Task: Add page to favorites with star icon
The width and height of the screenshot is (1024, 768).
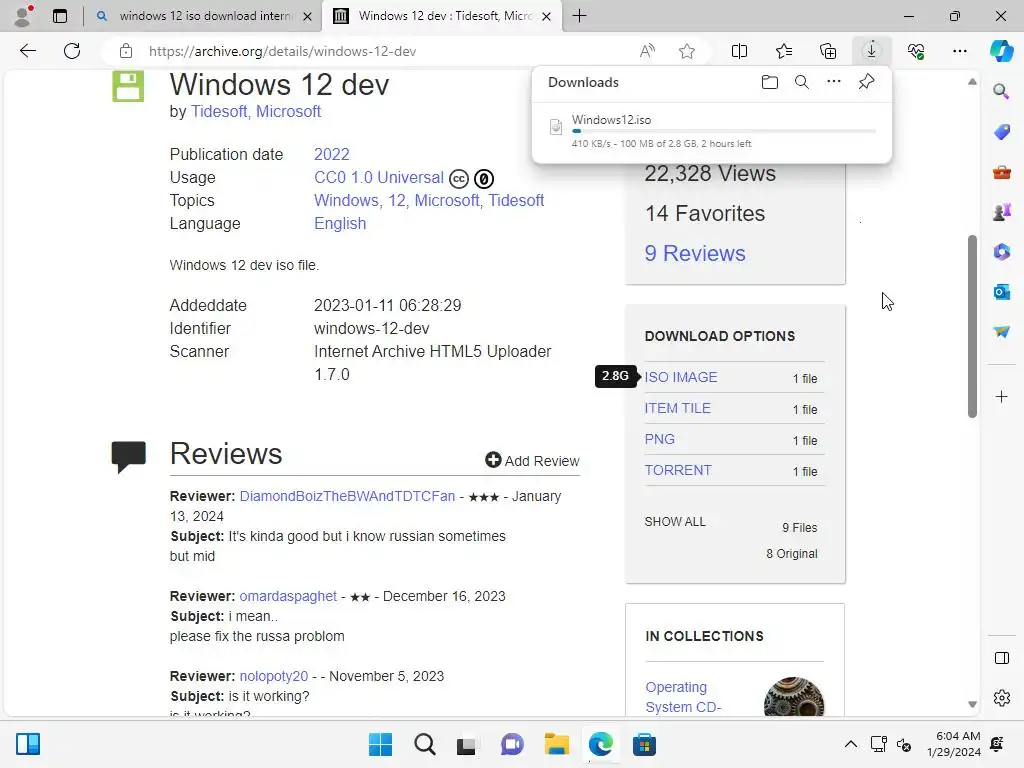Action: (x=686, y=51)
